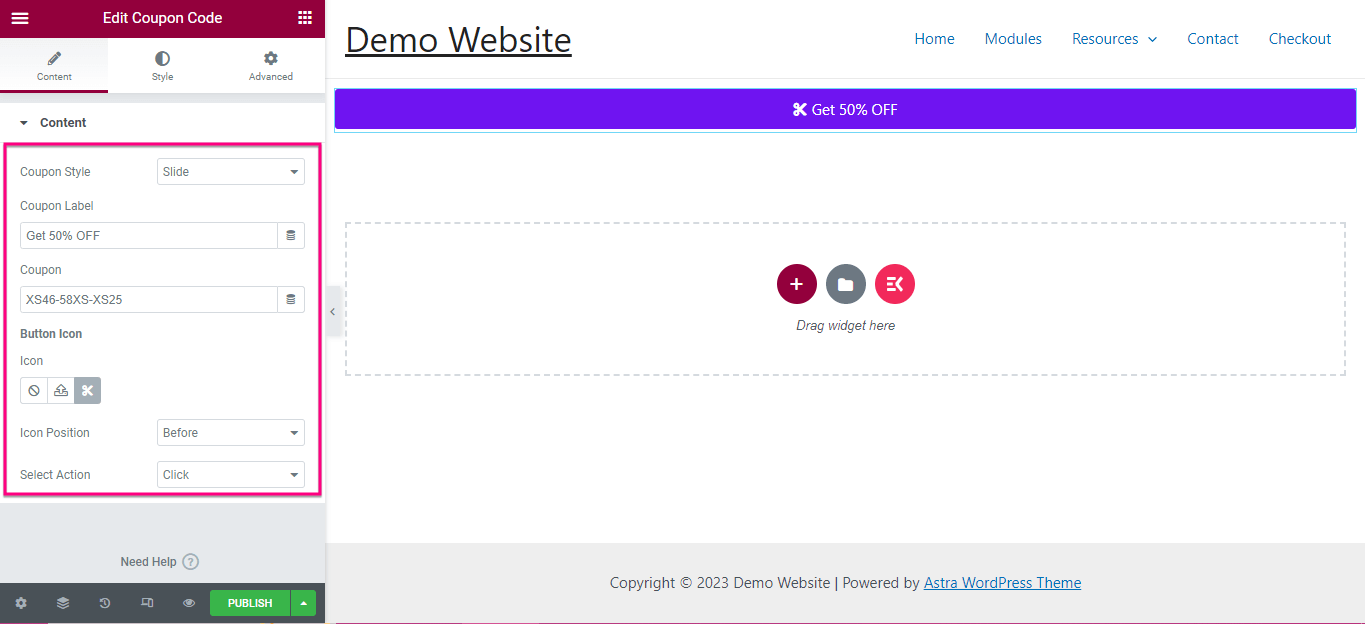
Task: Switch to the Advanced tab
Action: (x=271, y=66)
